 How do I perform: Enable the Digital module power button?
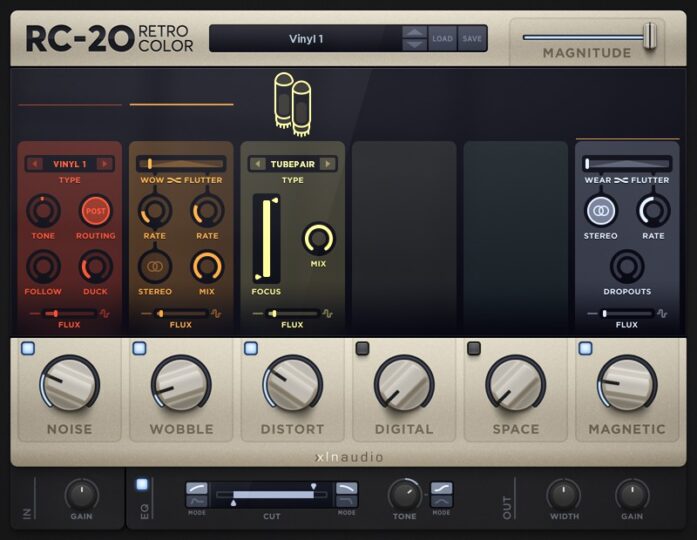pos(363,348)
